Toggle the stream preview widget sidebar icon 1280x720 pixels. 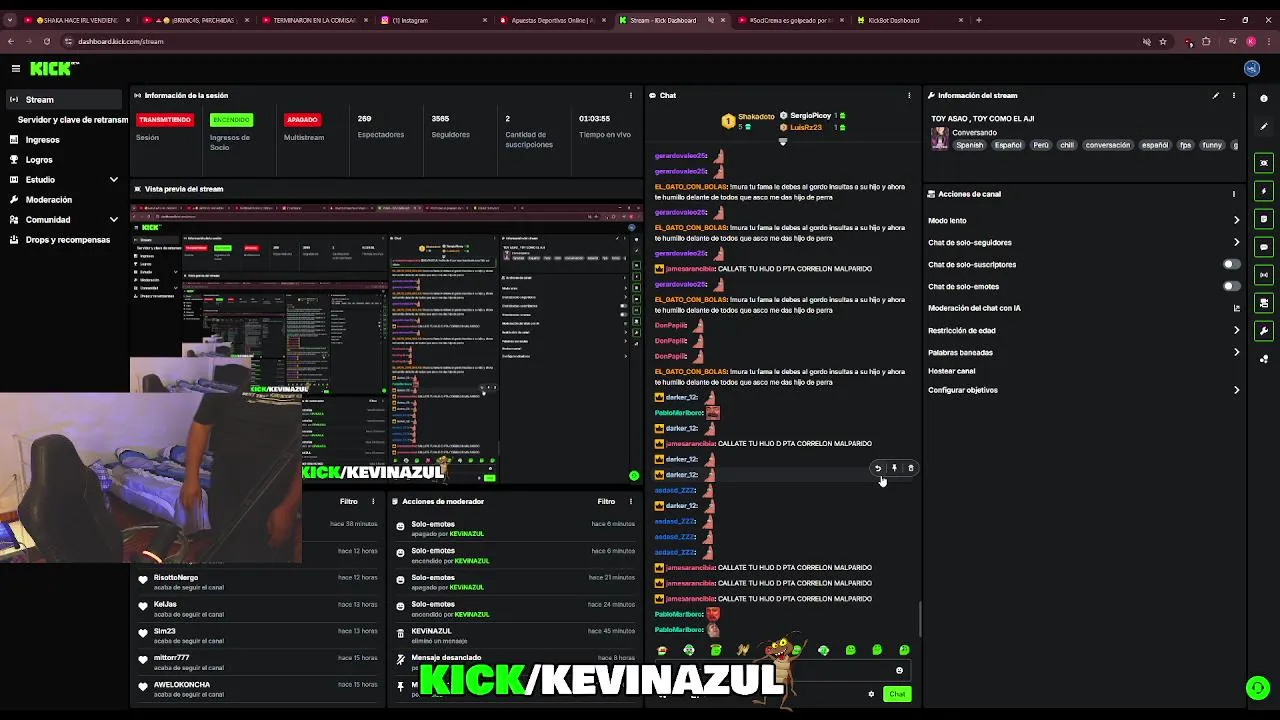pos(1264,163)
